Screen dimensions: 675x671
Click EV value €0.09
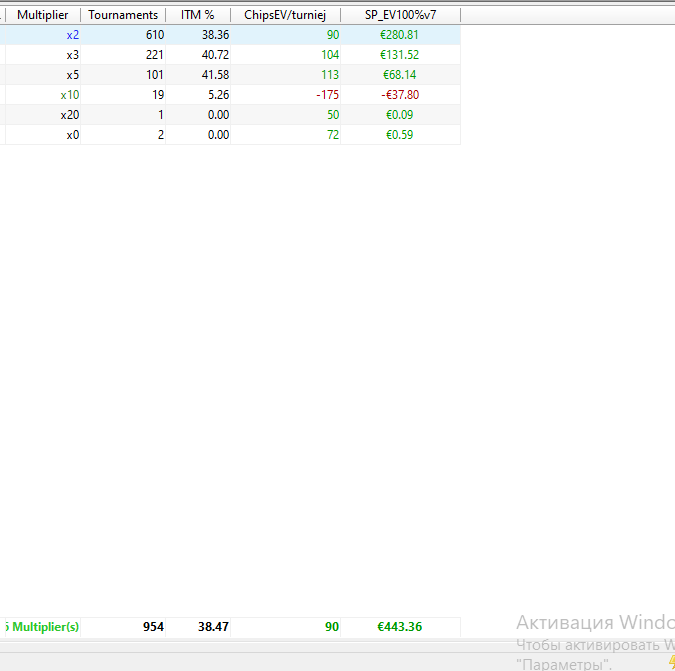(x=399, y=115)
